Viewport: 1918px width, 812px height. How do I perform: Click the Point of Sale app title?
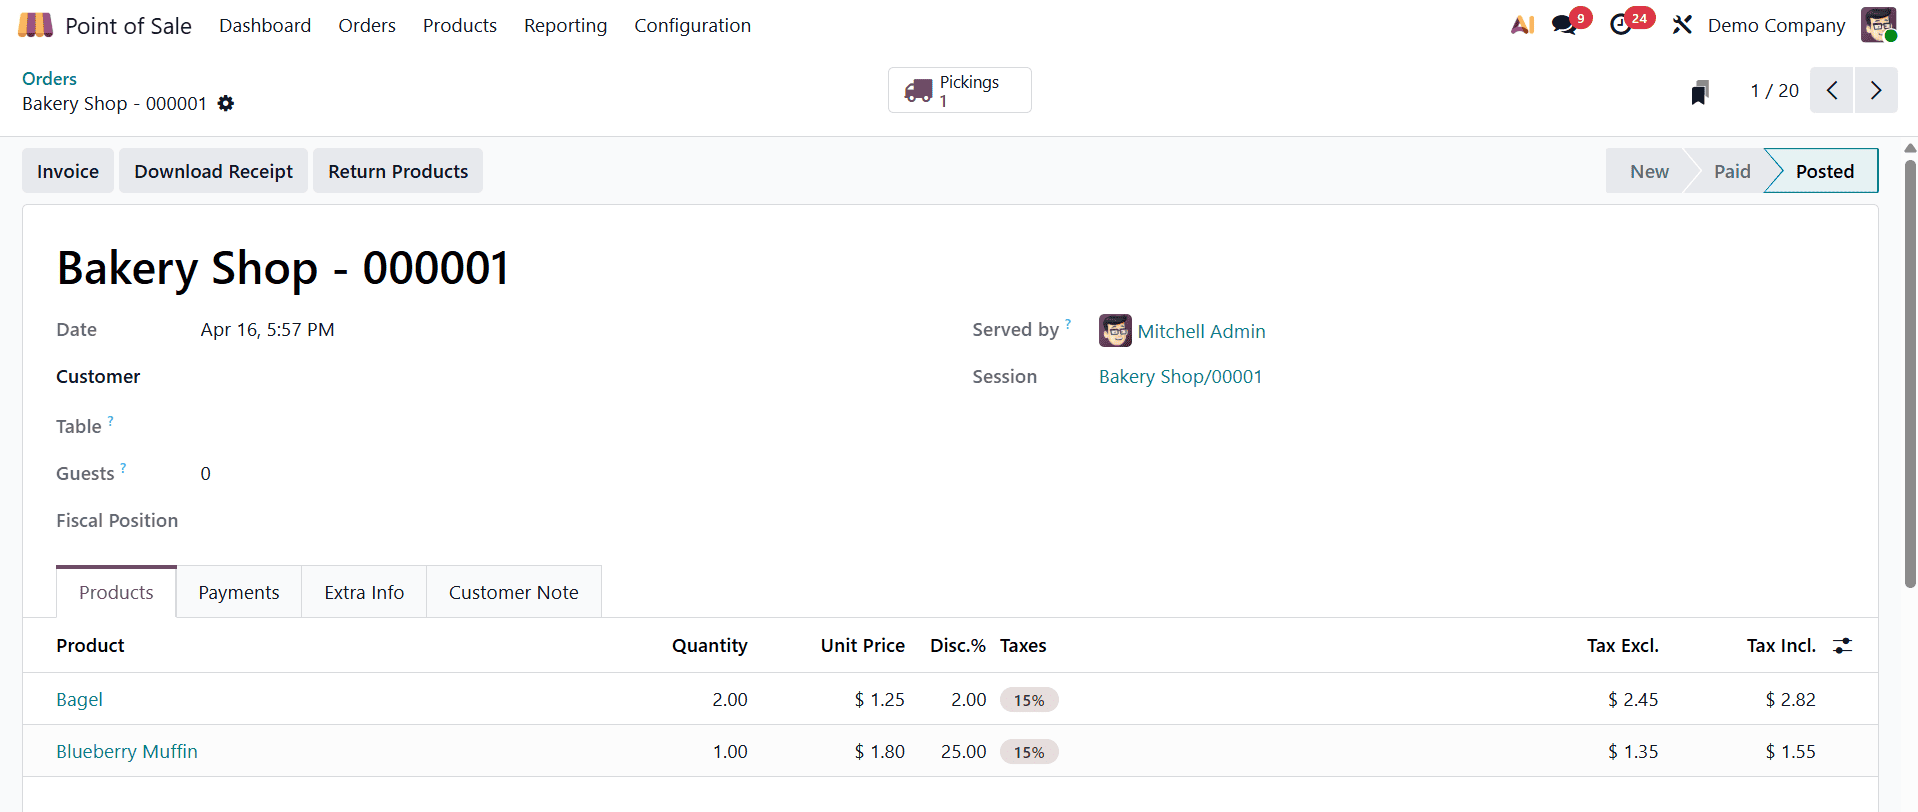pyautogui.click(x=128, y=26)
